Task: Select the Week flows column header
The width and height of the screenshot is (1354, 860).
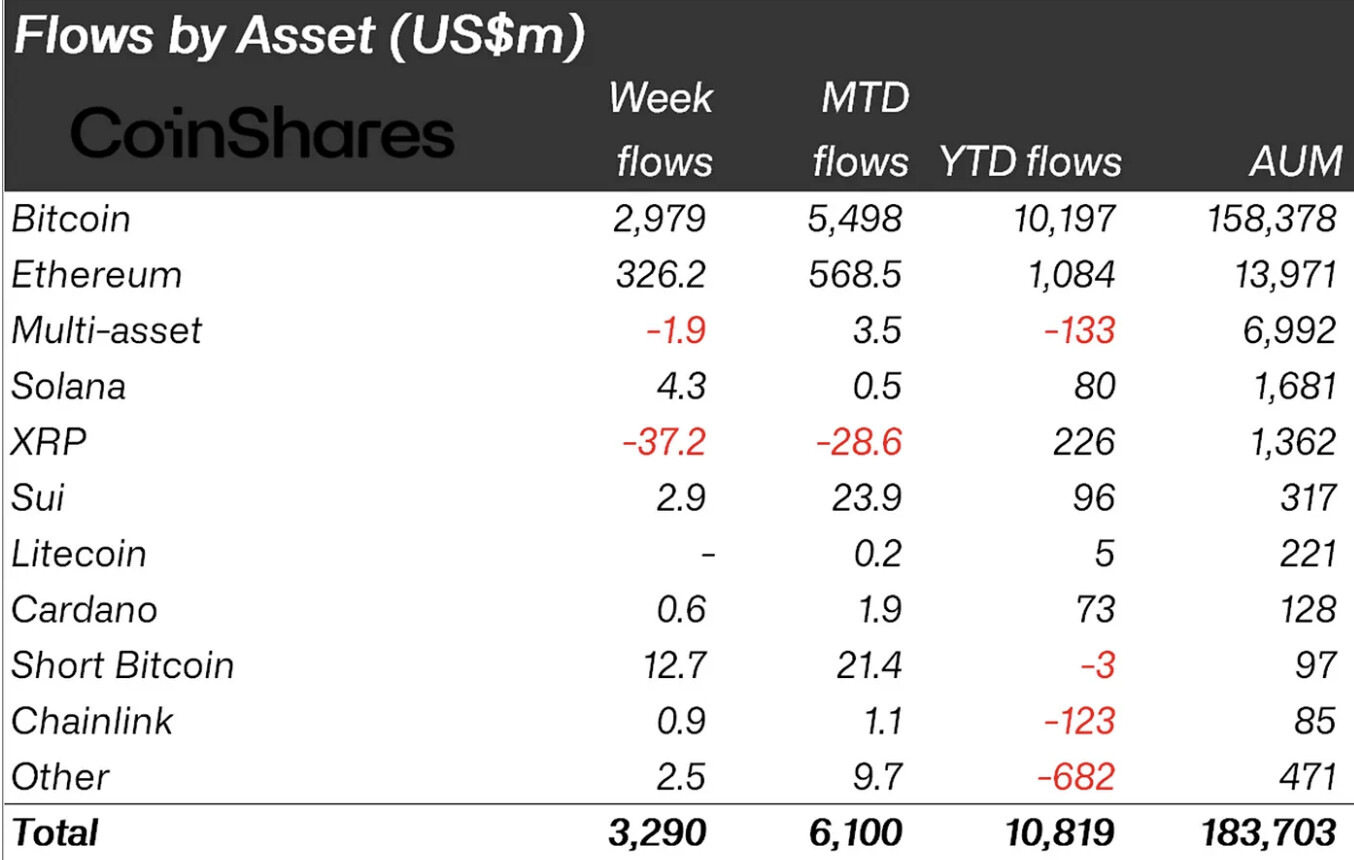Action: [660, 129]
